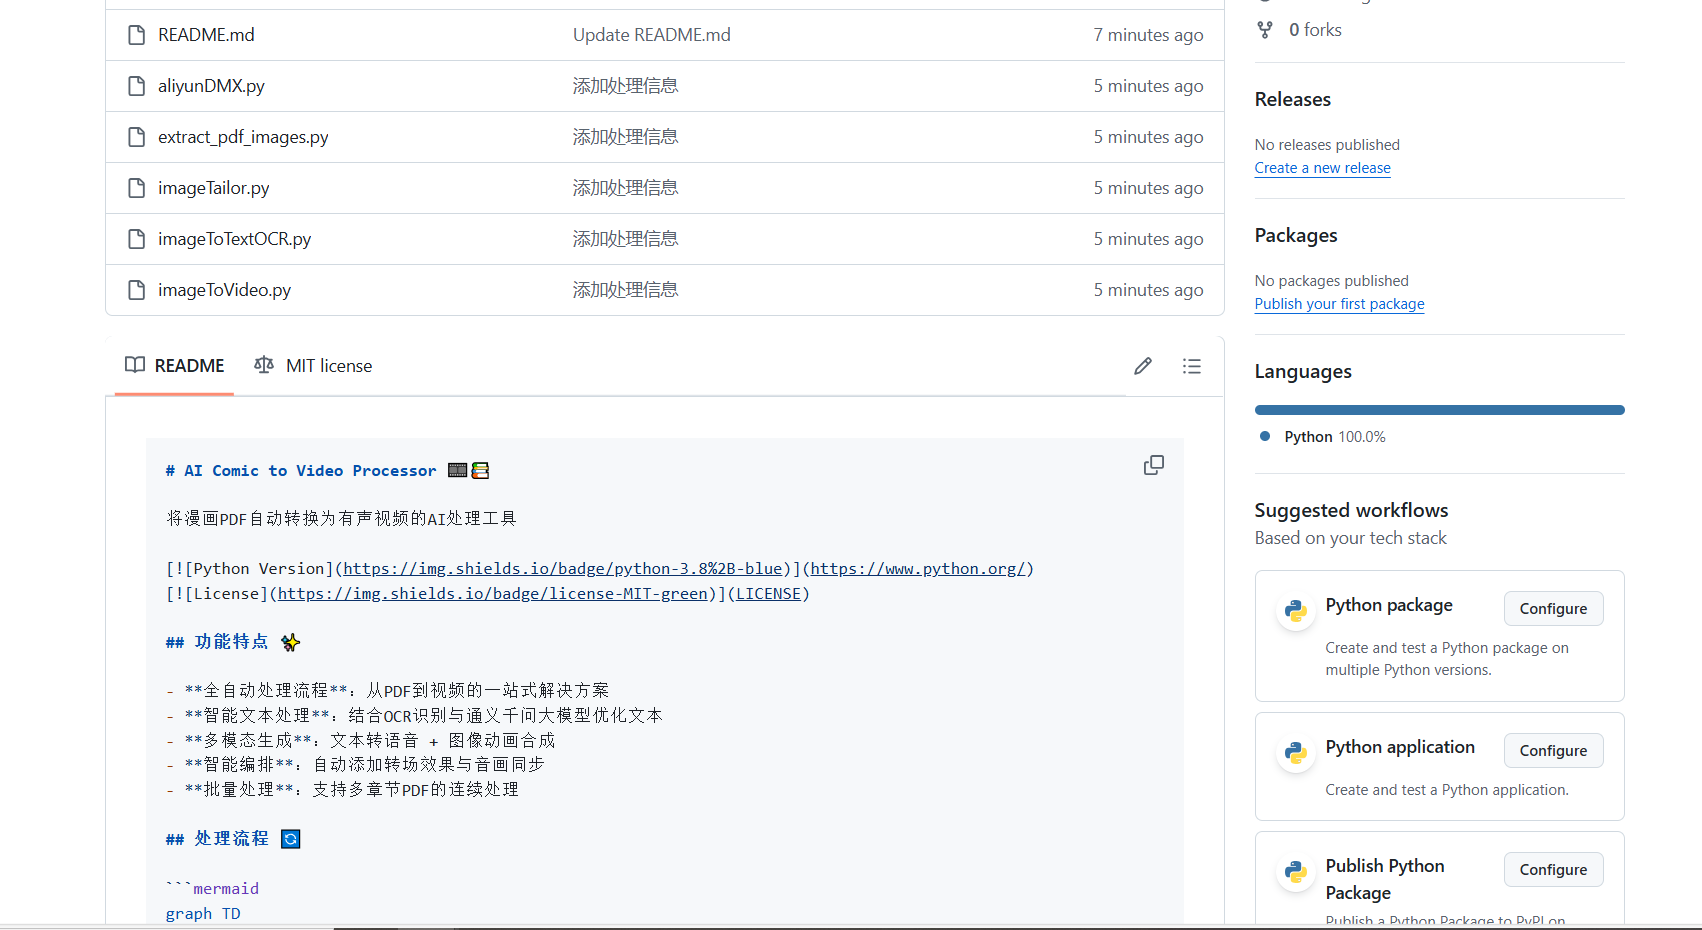This screenshot has height=930, width=1702.
Task: Click the file icon beside imageTailor.py
Action: point(137,188)
